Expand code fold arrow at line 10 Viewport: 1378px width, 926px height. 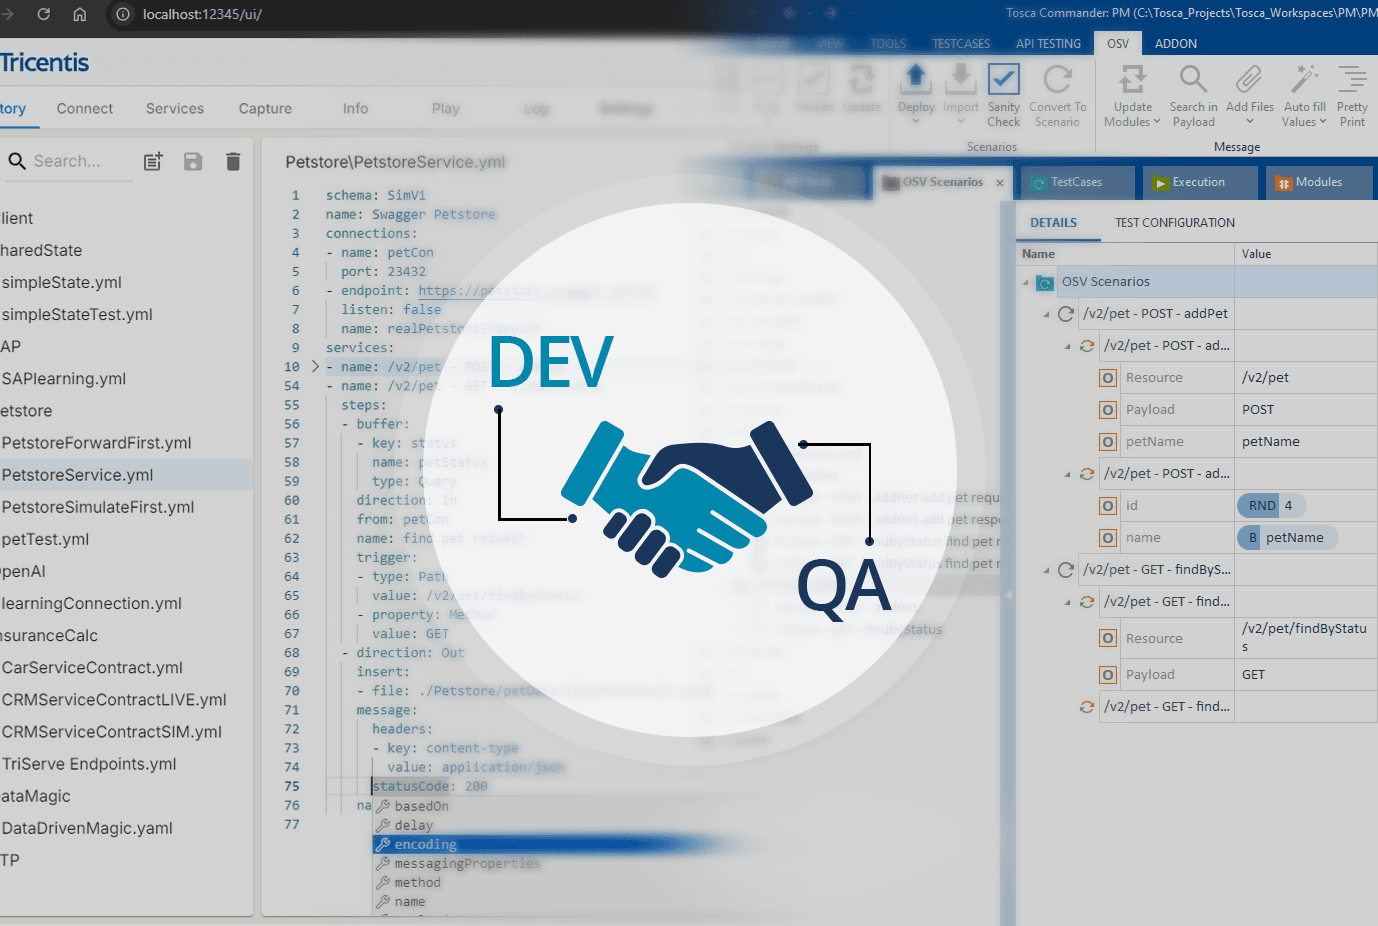click(x=315, y=367)
